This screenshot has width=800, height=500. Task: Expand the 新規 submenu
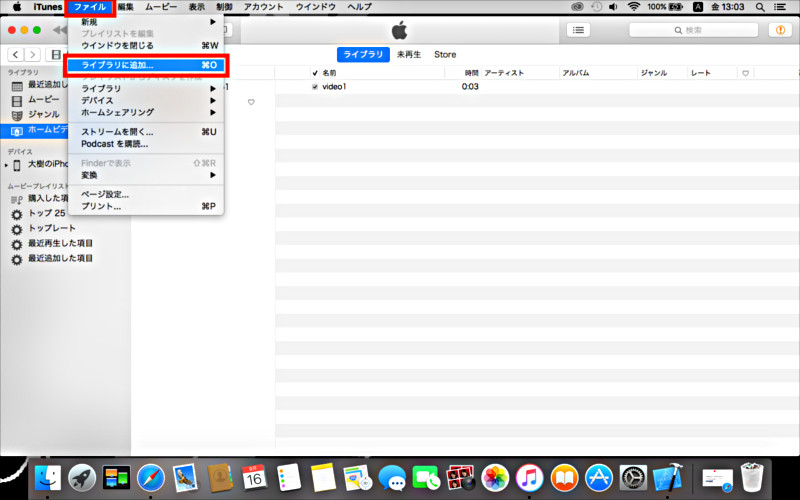click(x=148, y=22)
